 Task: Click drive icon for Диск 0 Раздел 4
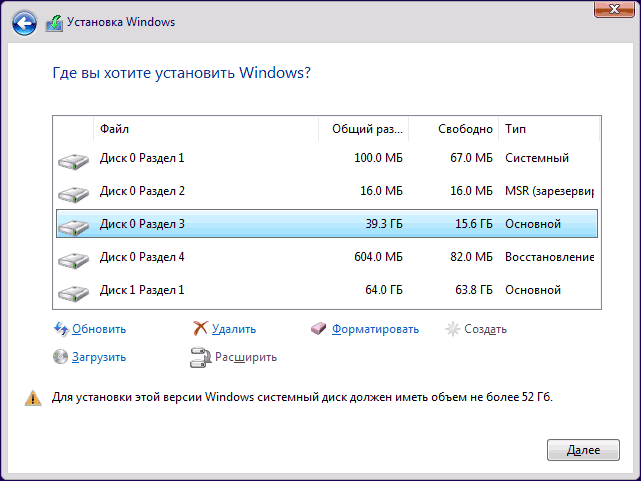pos(73,260)
